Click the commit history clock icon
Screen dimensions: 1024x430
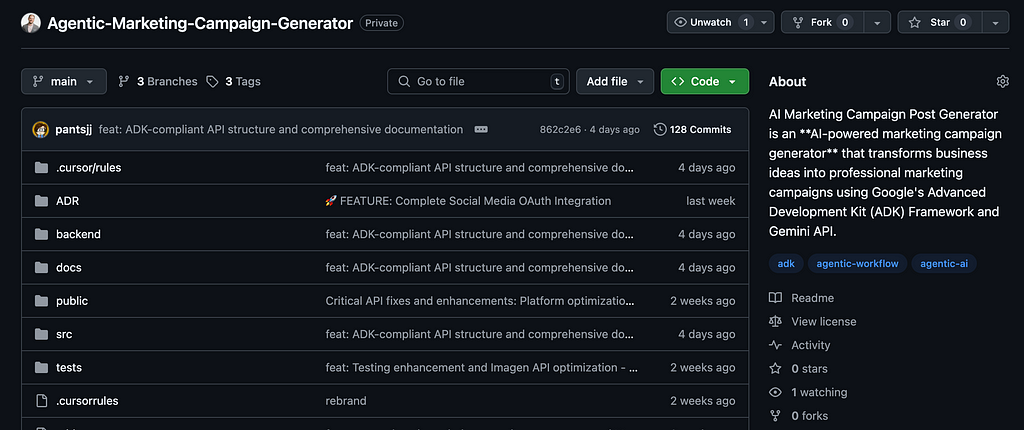coord(660,129)
